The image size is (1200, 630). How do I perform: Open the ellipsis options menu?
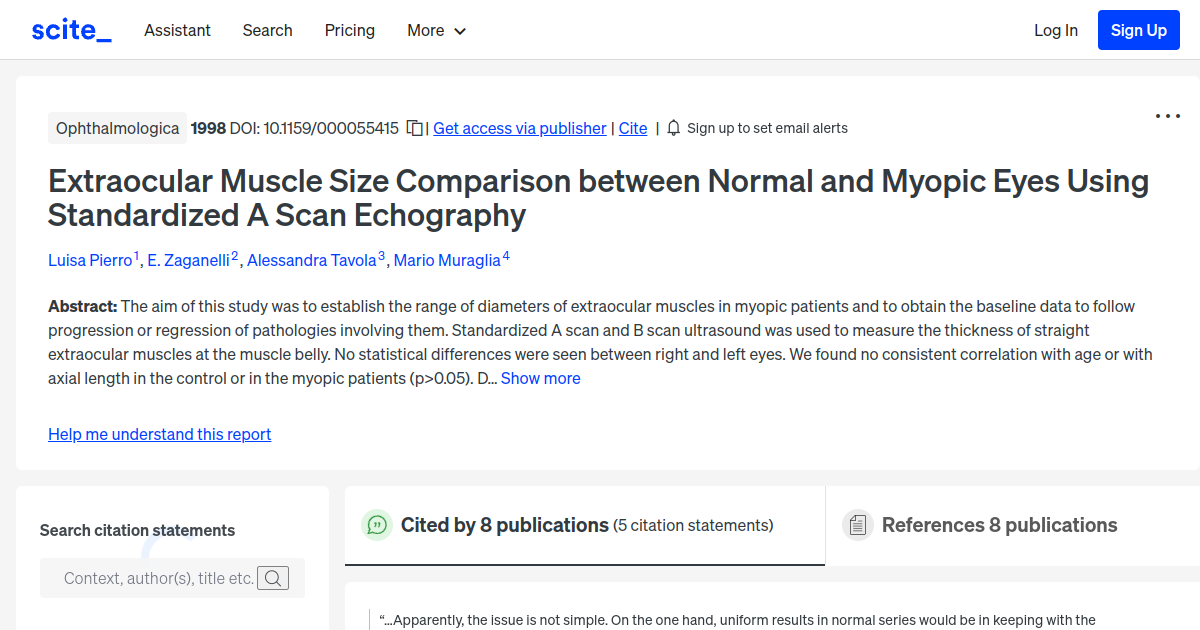tap(1167, 116)
